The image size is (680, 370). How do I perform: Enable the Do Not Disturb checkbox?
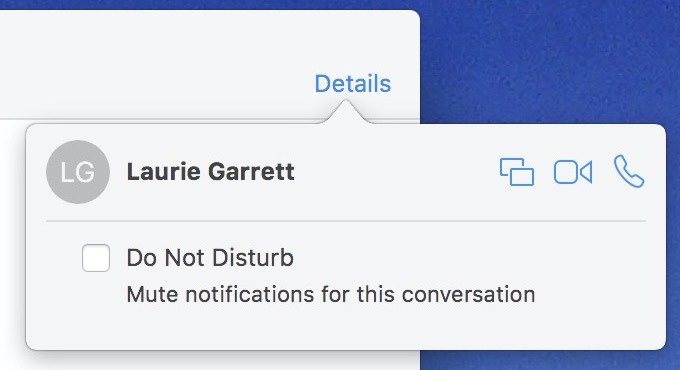point(96,258)
